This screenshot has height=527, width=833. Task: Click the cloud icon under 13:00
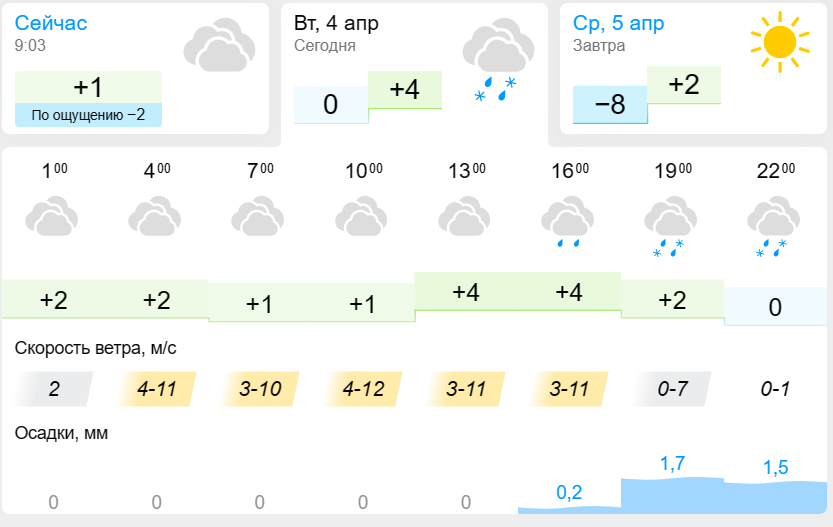tap(464, 216)
